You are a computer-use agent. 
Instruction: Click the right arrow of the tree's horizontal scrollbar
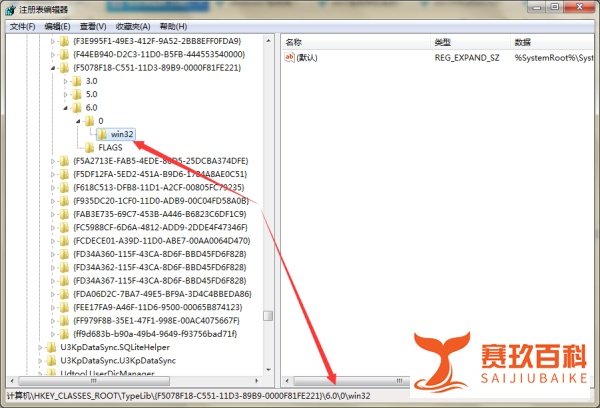pos(256,381)
